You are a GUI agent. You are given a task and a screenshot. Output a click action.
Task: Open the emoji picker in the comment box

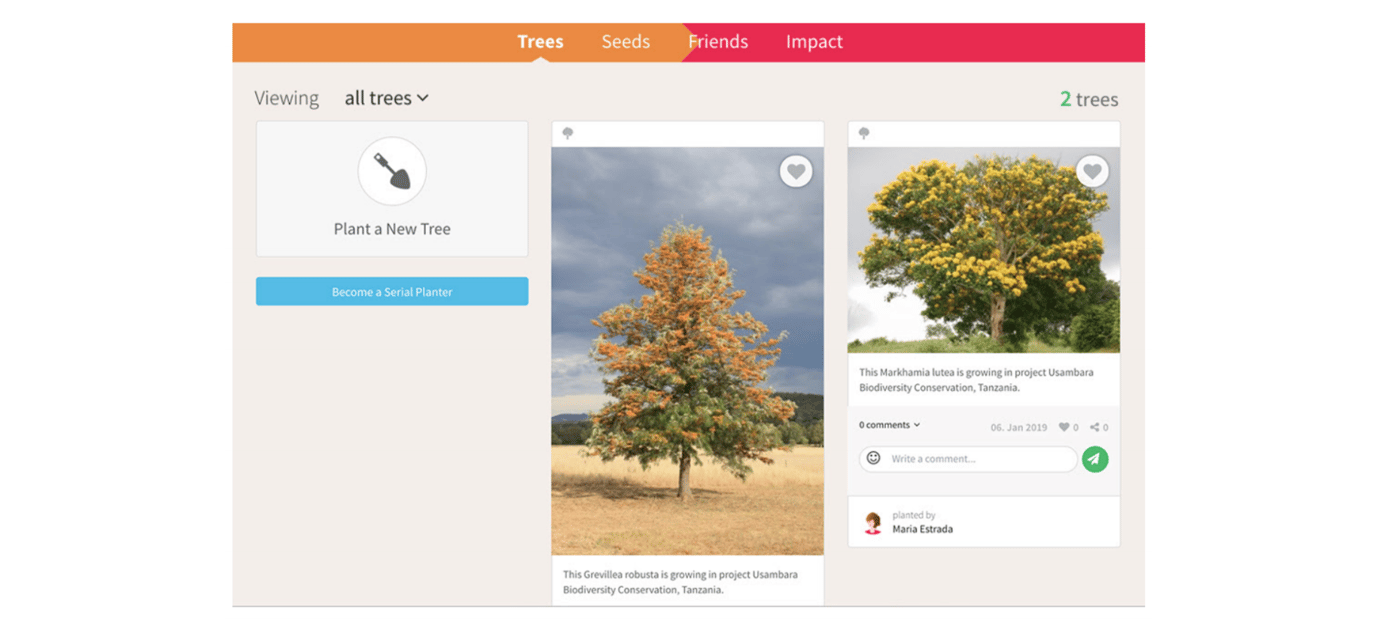coord(872,459)
